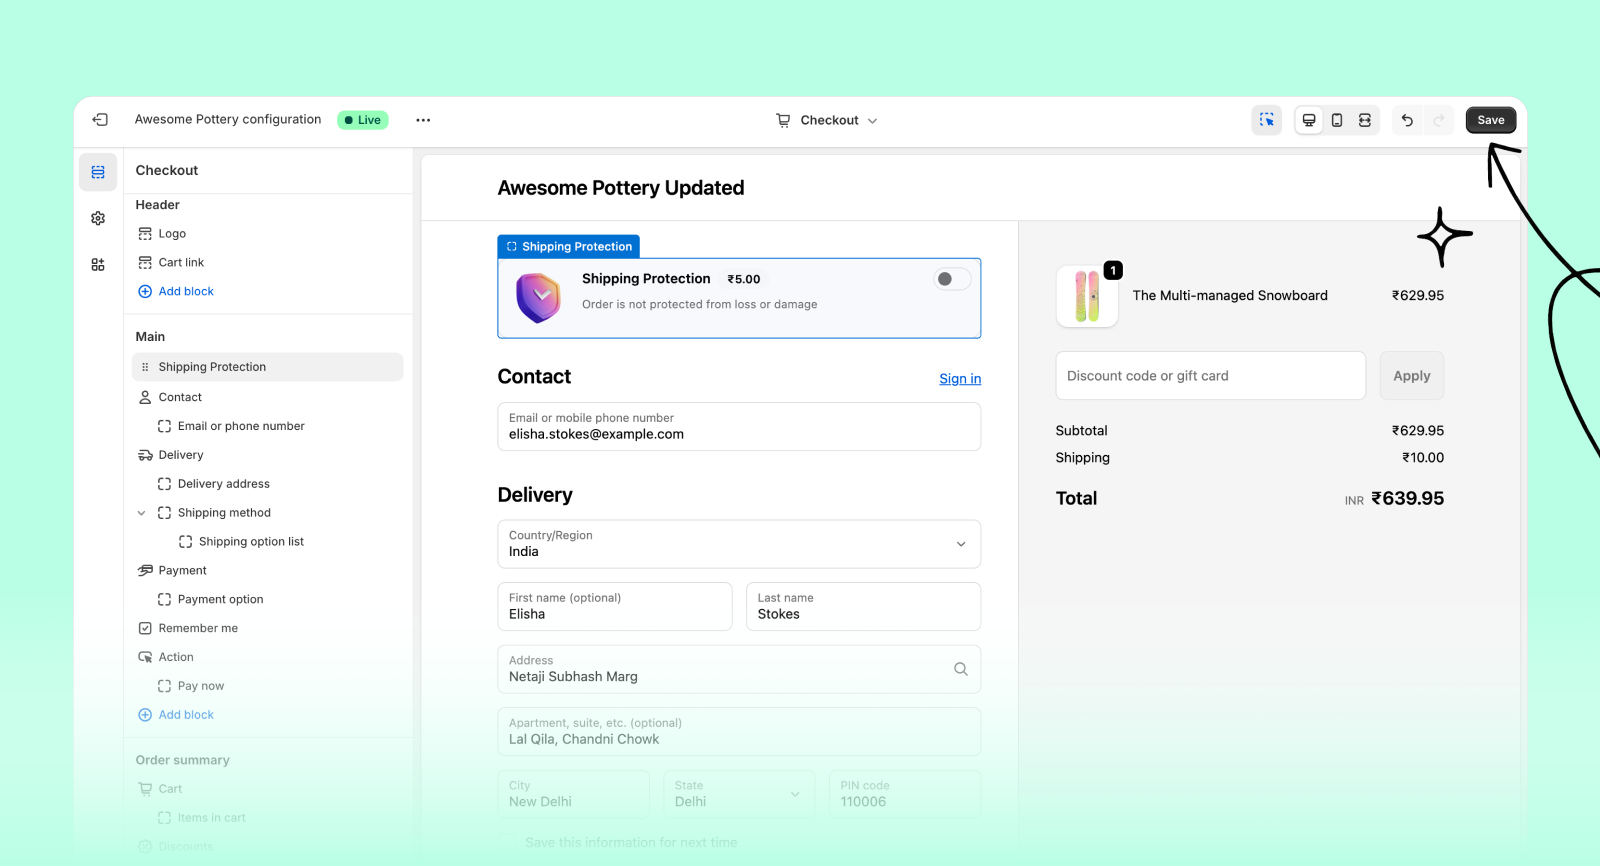Viewport: 1600px width, 866px height.
Task: Enable the Shipping Protection toggle
Action: click(x=951, y=279)
